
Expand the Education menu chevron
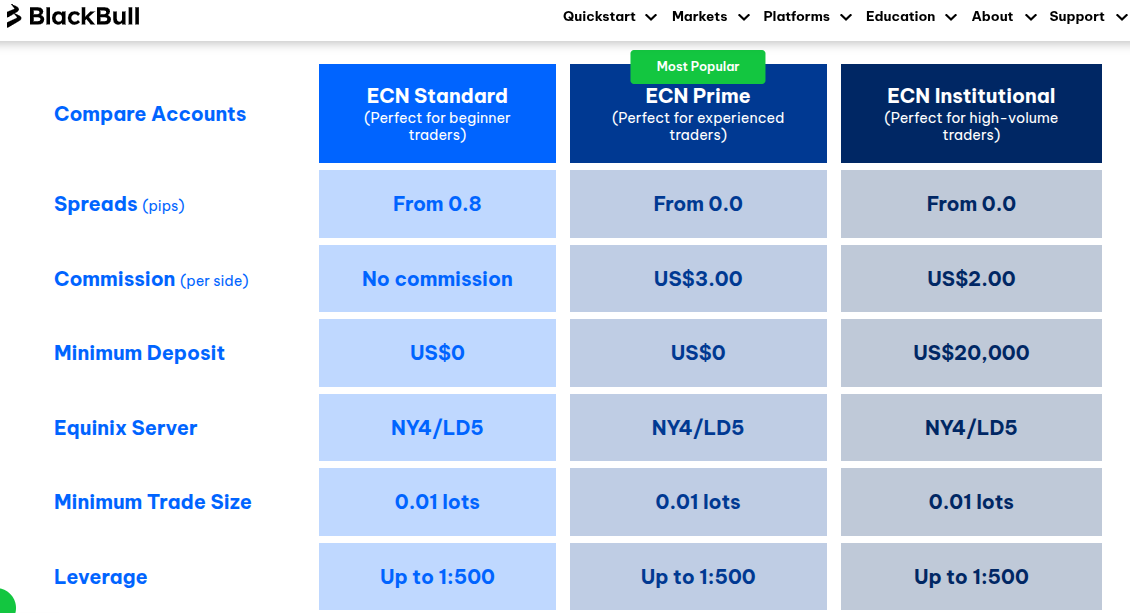pos(950,17)
